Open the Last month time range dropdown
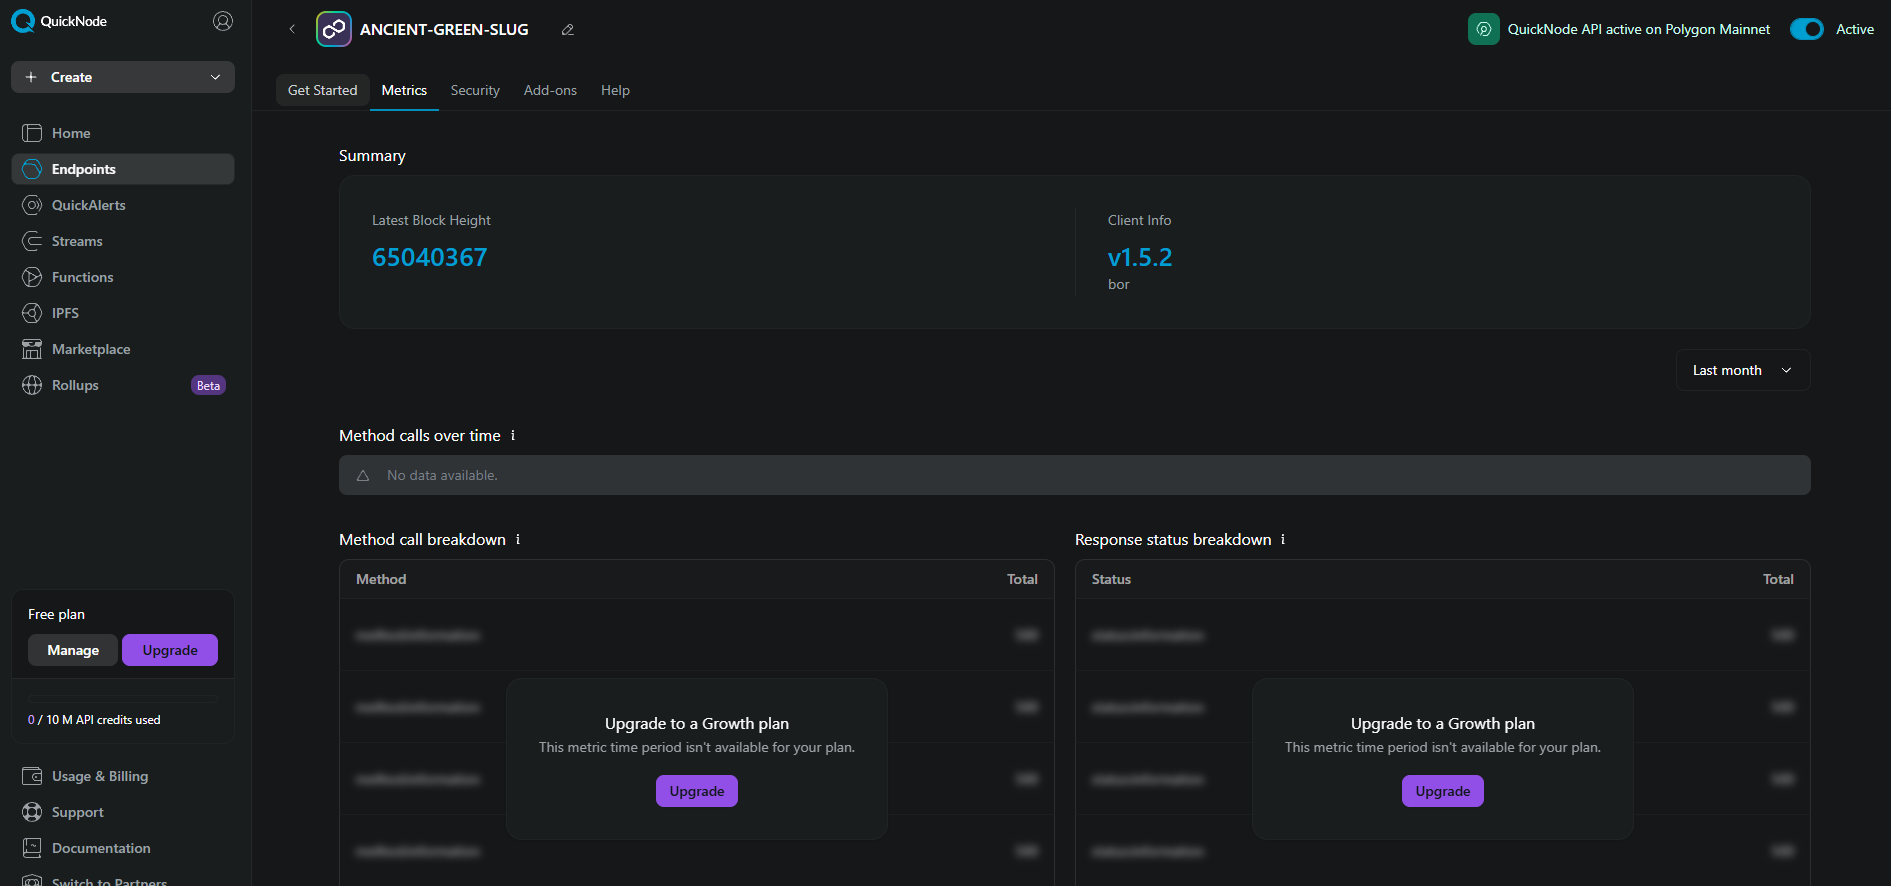The width and height of the screenshot is (1891, 886). [1742, 370]
